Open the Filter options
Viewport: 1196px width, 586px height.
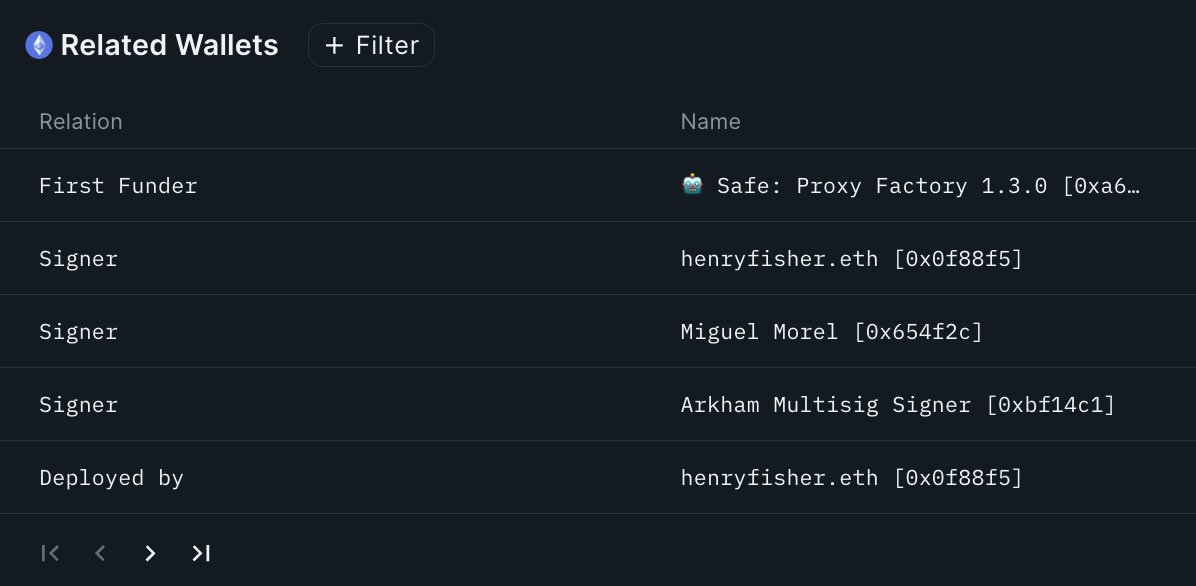click(371, 45)
